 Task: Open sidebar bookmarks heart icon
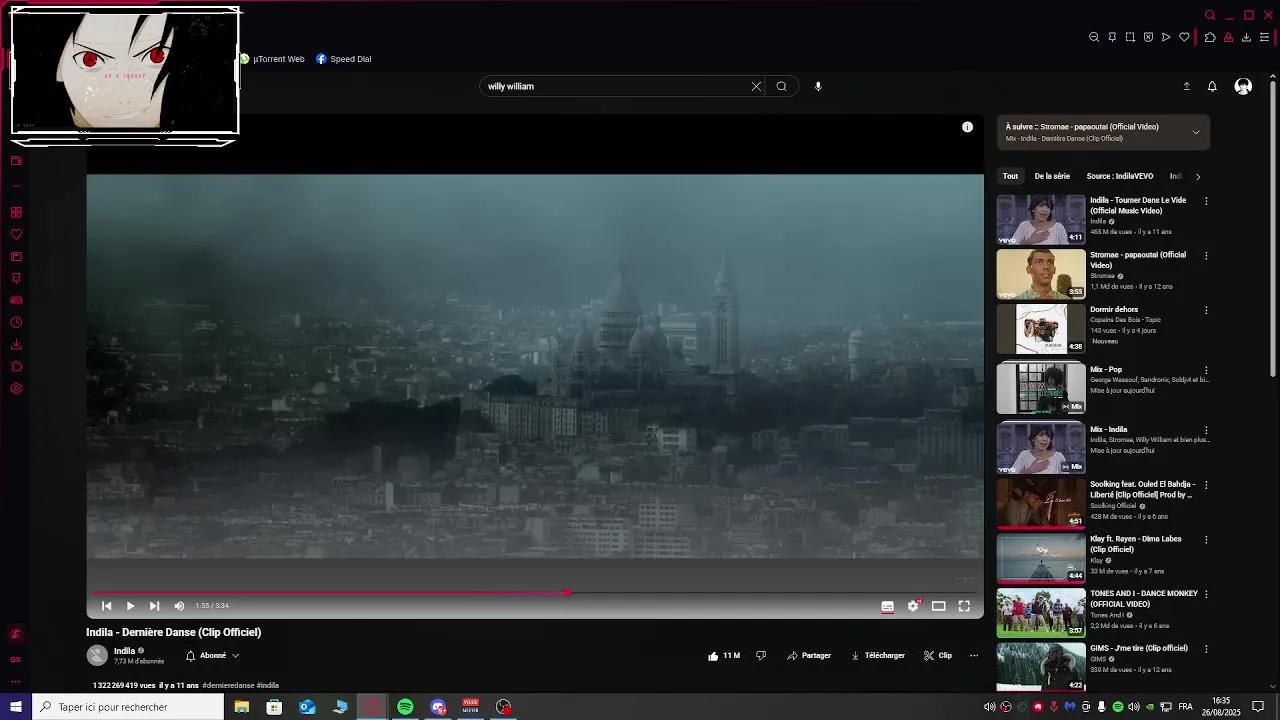click(x=16, y=234)
